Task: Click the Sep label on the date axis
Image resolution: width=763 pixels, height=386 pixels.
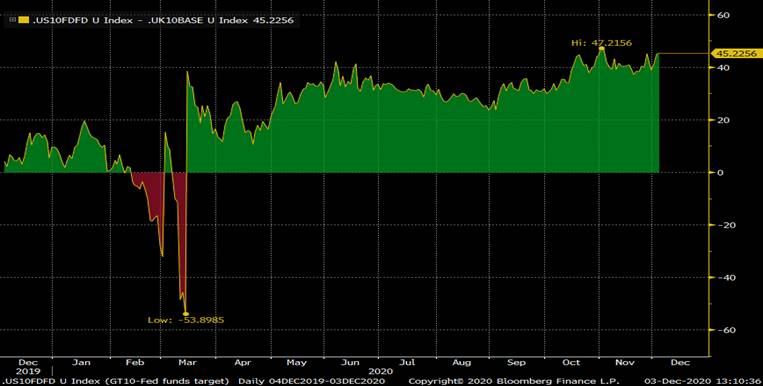Action: pyautogui.click(x=516, y=363)
